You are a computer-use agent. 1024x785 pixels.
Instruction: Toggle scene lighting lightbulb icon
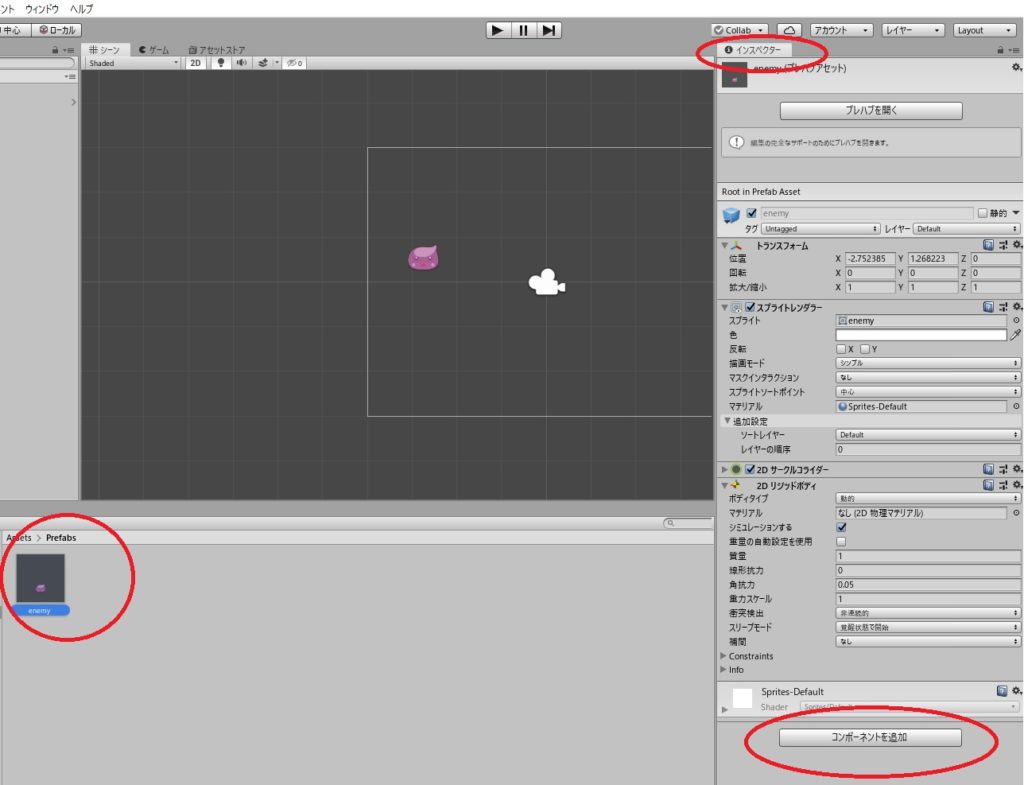[x=221, y=63]
